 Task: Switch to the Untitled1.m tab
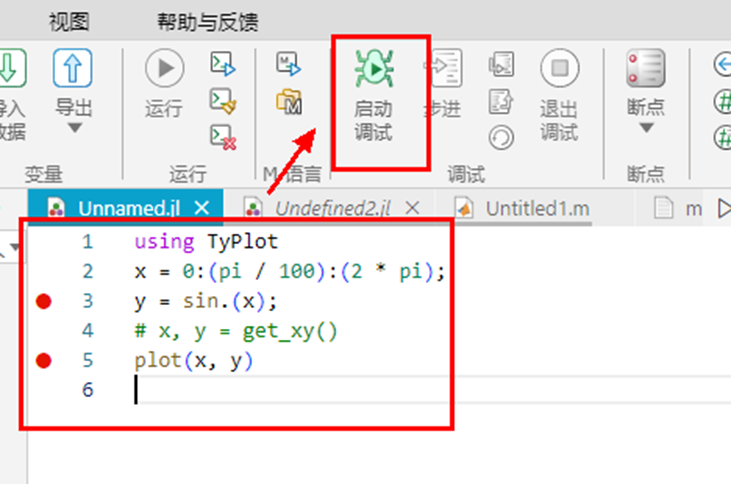click(x=537, y=208)
